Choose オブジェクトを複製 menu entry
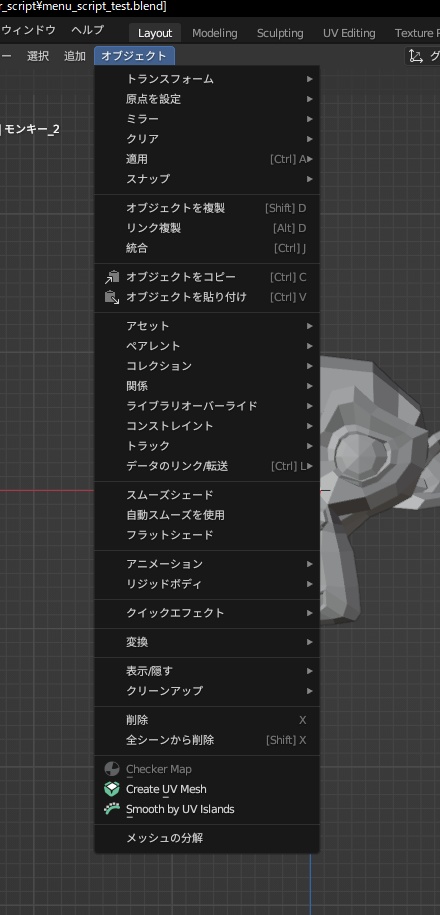The image size is (440, 915). point(207,208)
